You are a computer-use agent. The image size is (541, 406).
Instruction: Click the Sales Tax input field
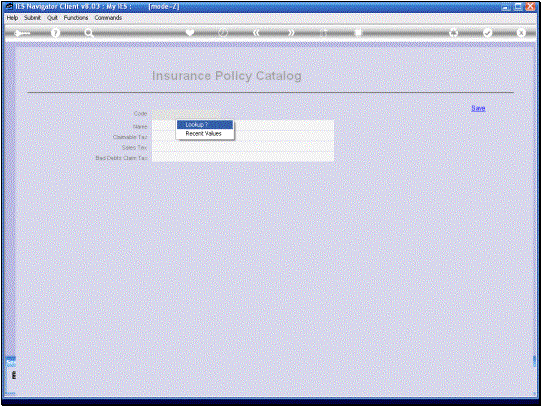[x=243, y=147]
